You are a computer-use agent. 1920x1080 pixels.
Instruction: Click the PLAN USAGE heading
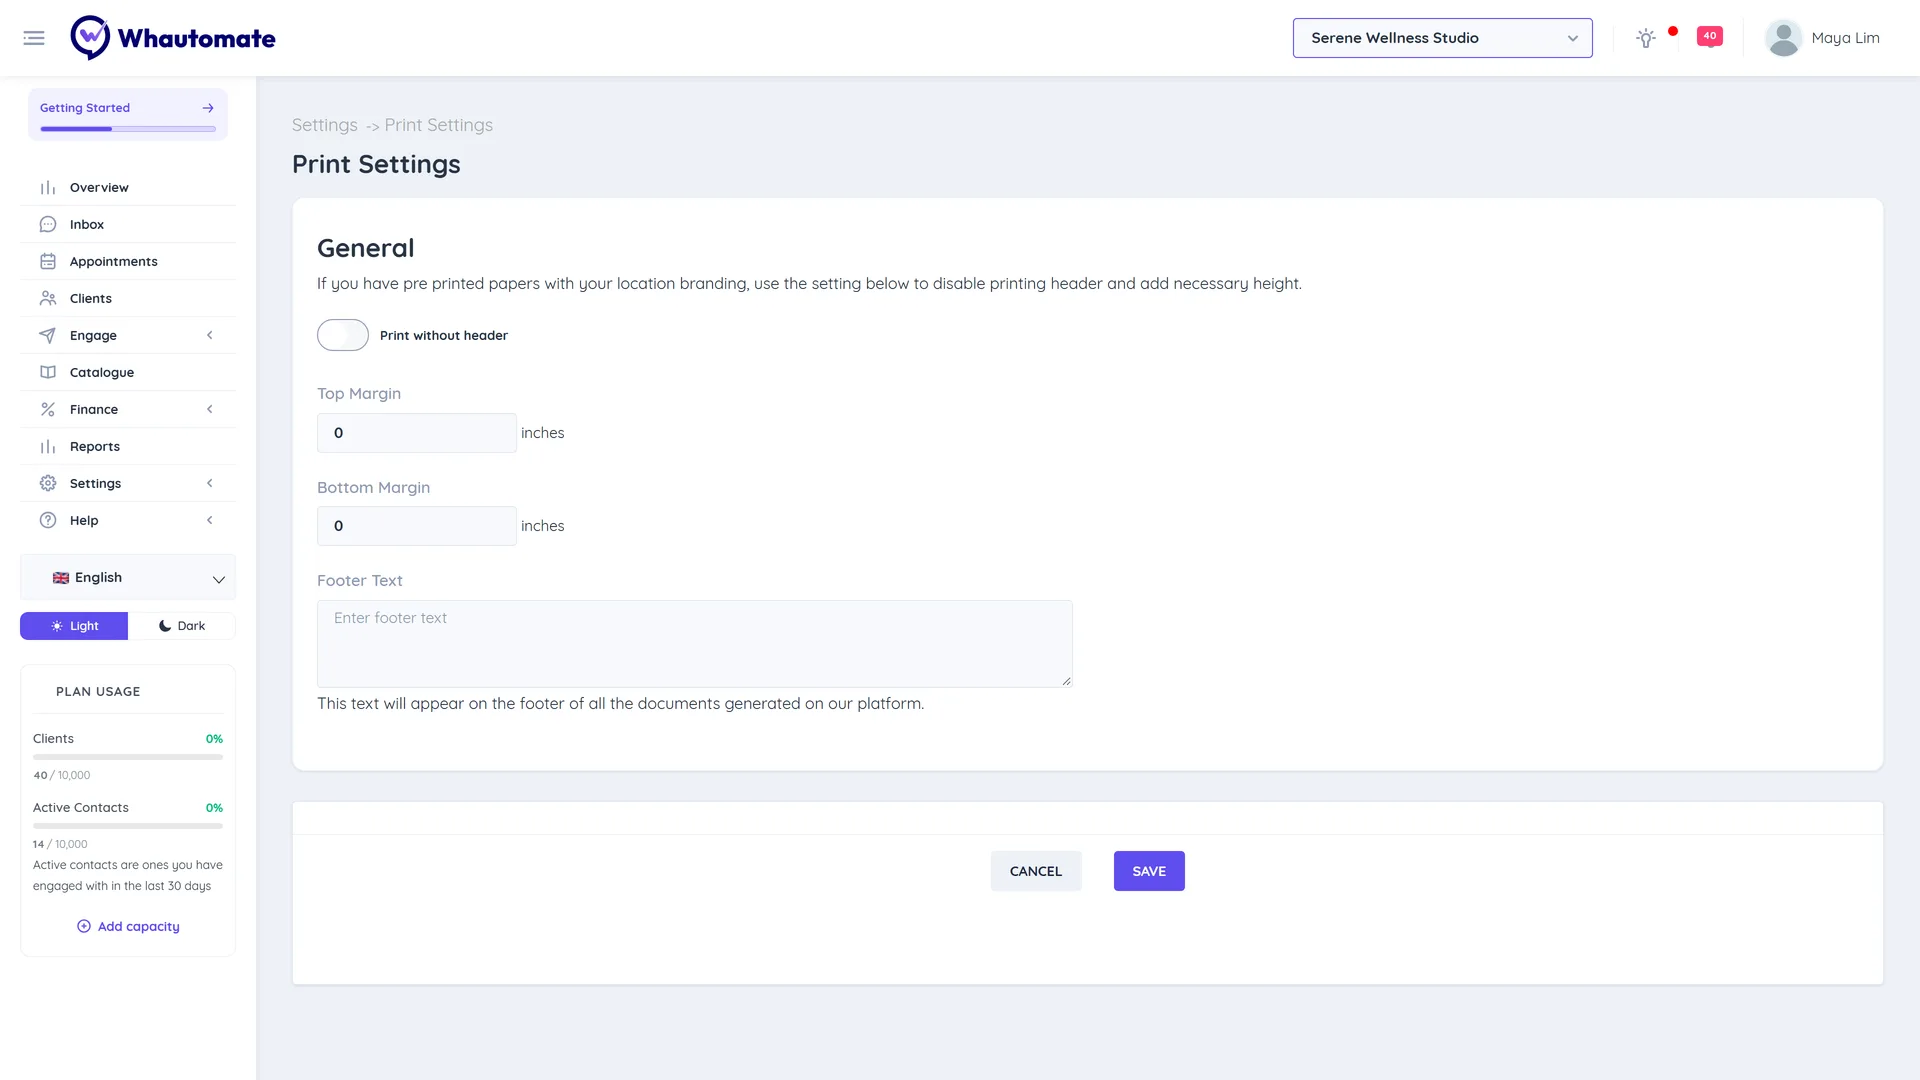click(98, 692)
